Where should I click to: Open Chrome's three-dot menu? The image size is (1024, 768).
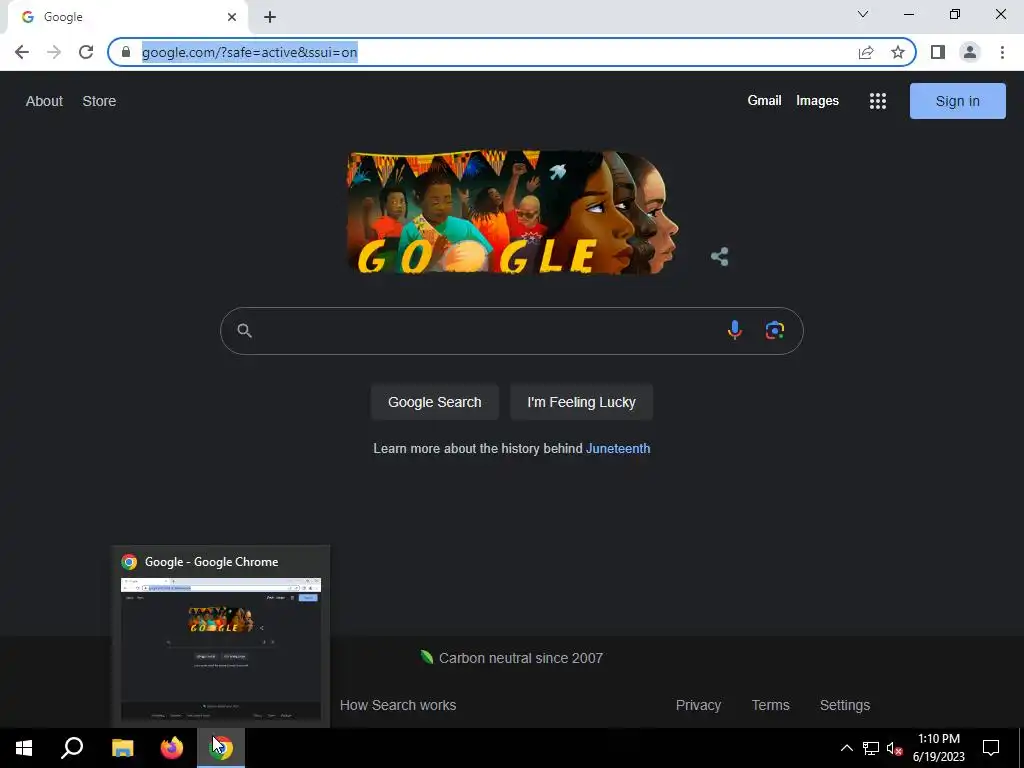(1002, 52)
